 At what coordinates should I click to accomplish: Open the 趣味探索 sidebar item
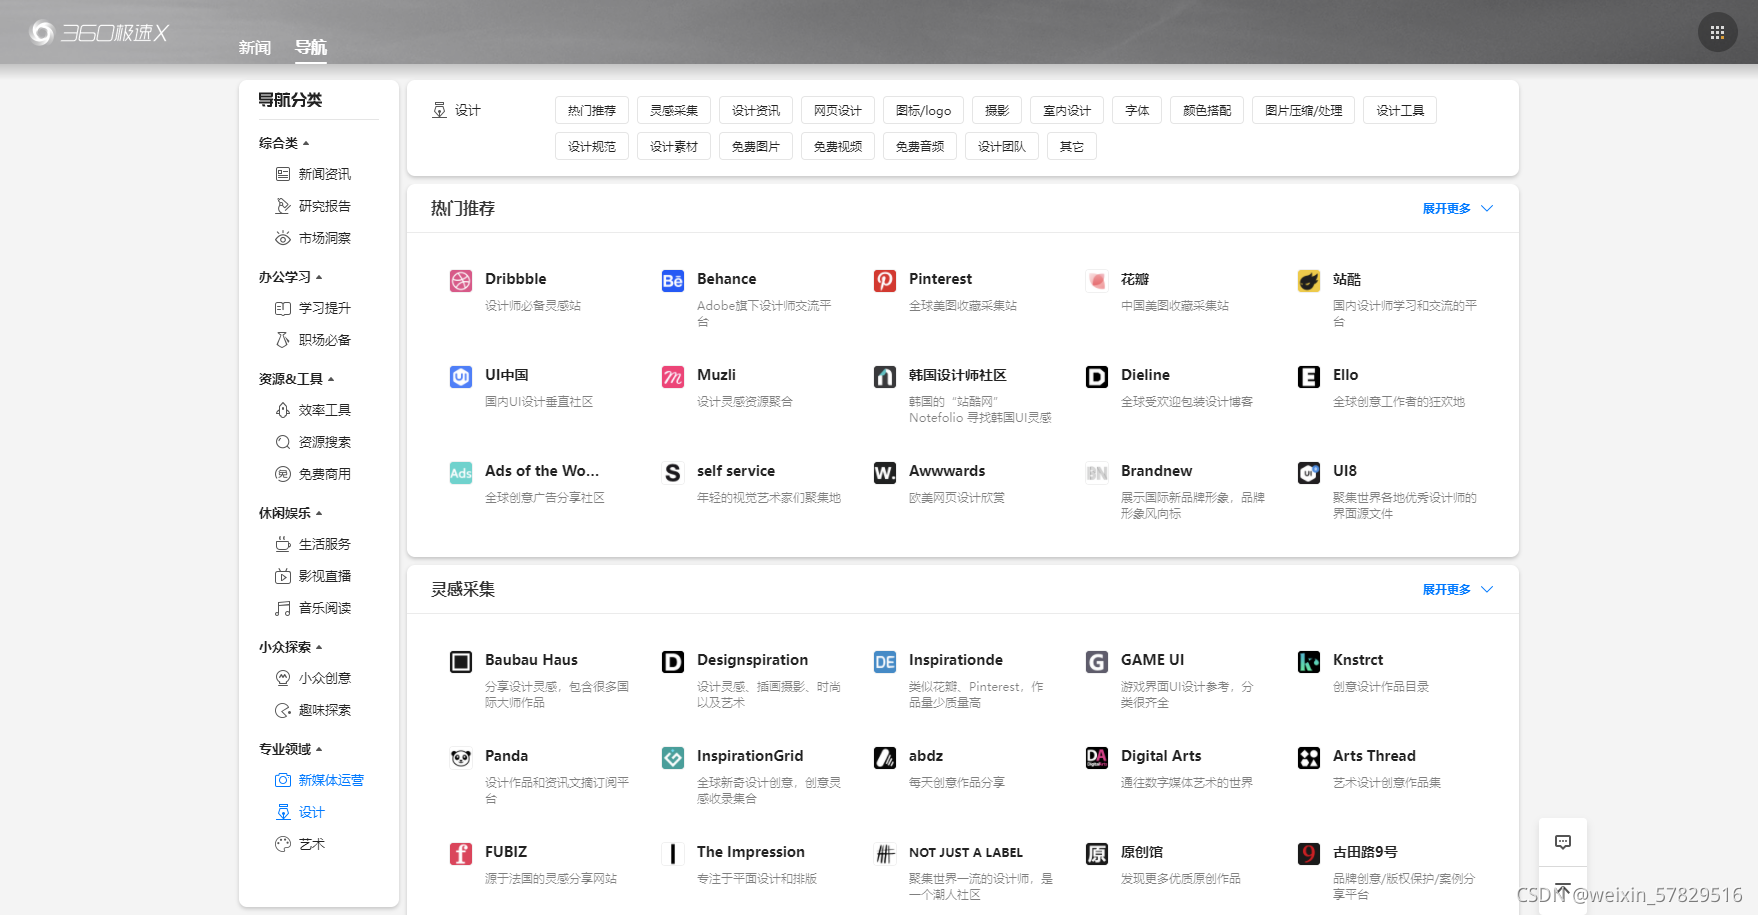[x=313, y=710]
